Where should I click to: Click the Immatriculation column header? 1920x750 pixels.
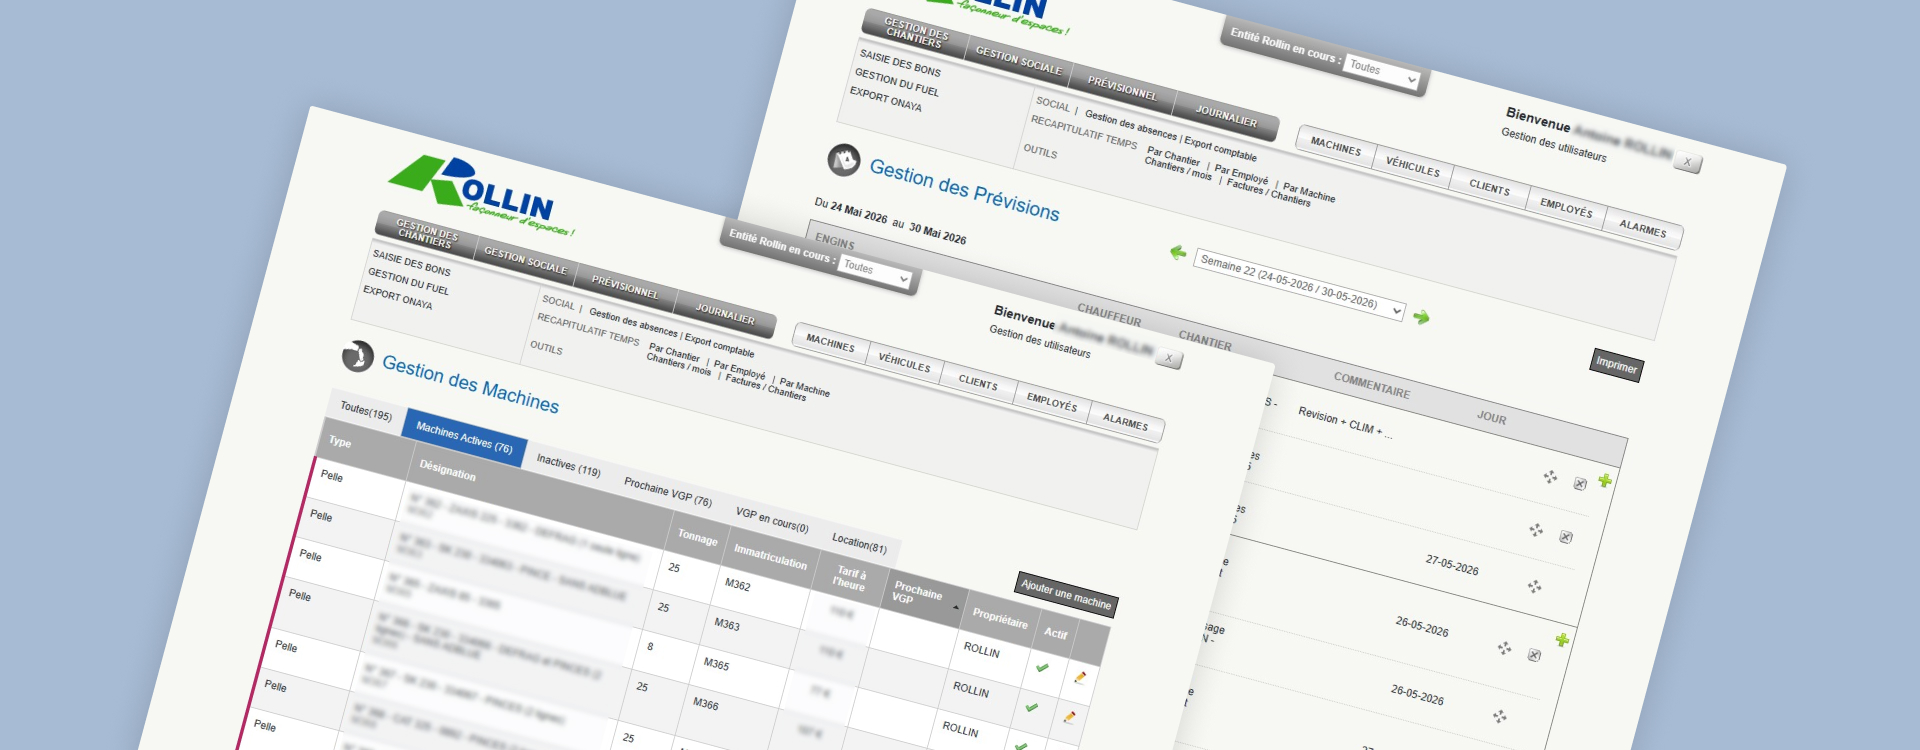[x=770, y=557]
